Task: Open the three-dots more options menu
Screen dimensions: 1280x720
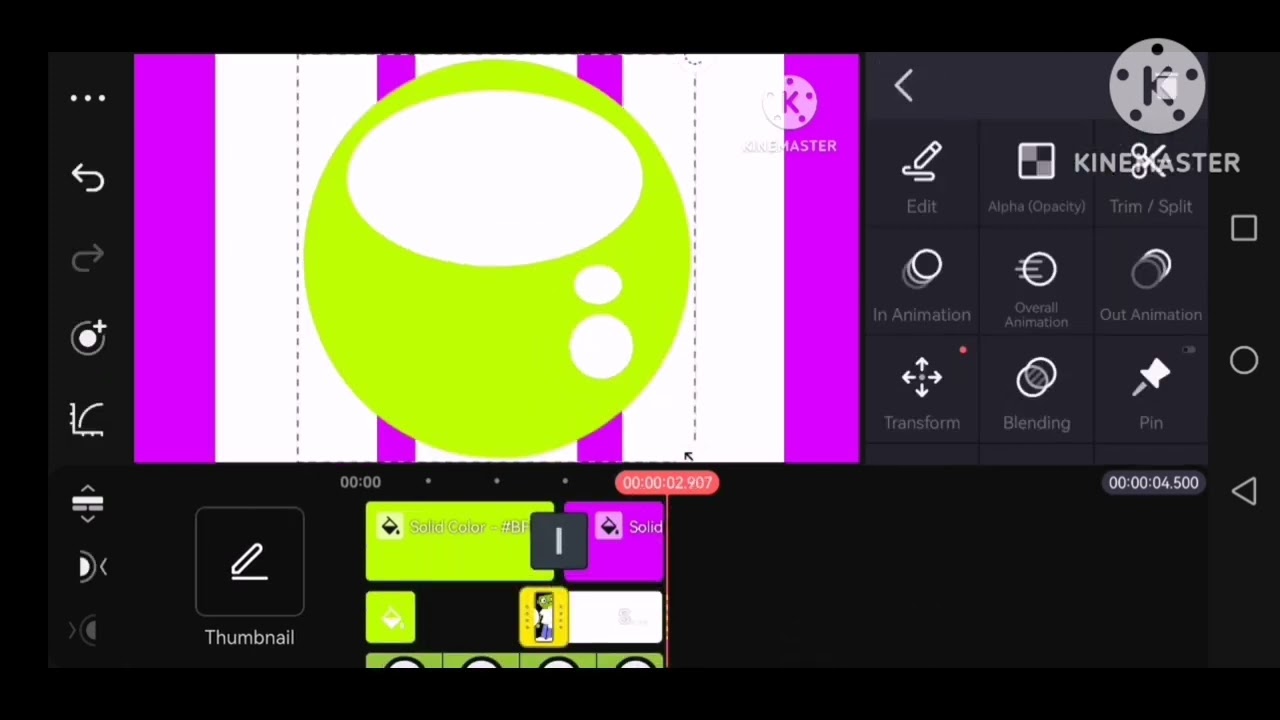Action: coord(88,98)
